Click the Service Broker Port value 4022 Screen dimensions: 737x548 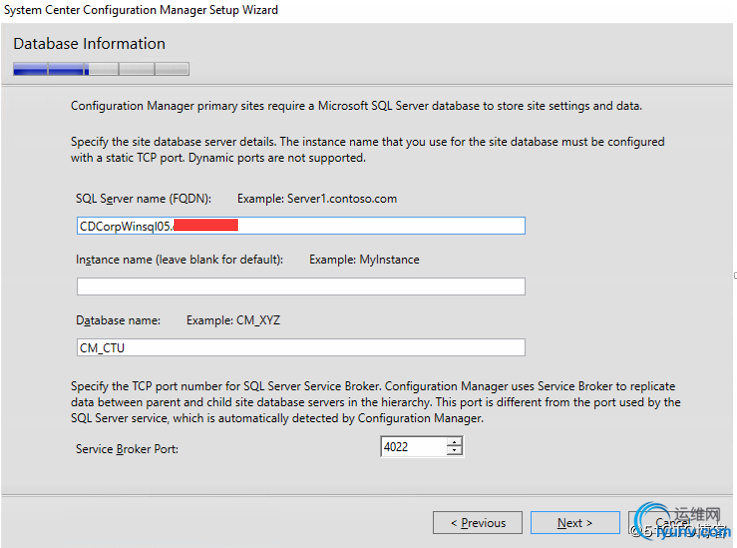(414, 446)
